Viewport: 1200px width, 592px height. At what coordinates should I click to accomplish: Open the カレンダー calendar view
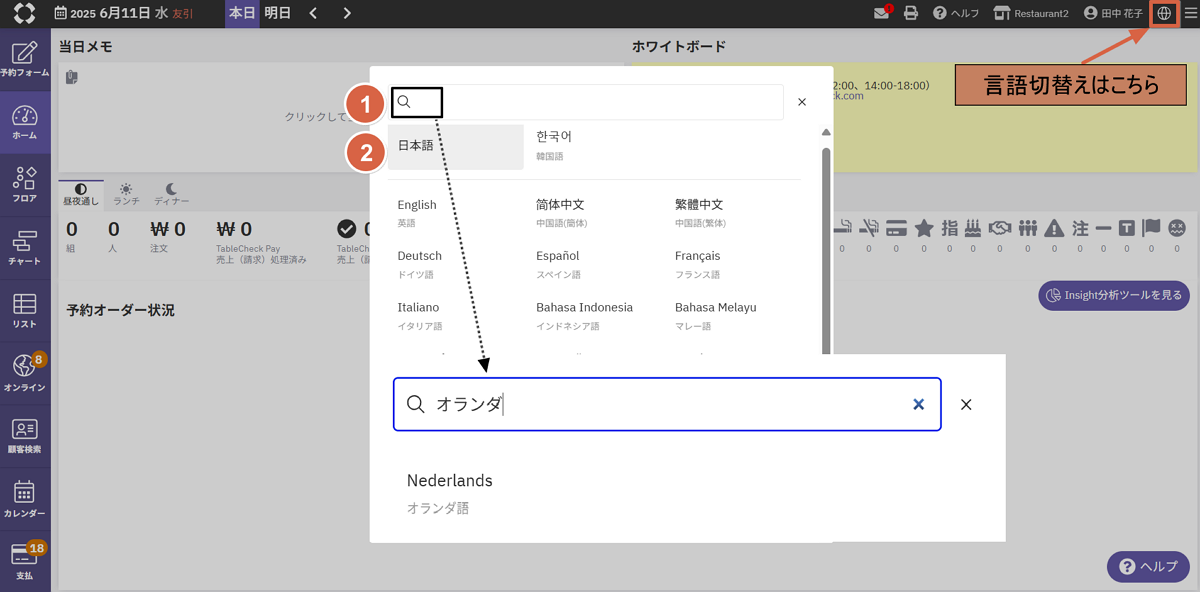coord(25,500)
